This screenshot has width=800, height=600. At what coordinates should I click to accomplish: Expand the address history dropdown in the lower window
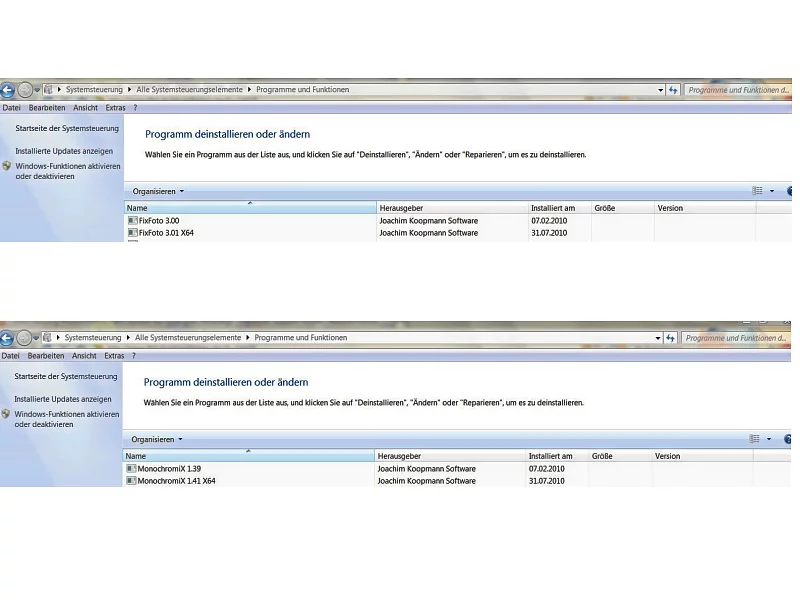(658, 338)
